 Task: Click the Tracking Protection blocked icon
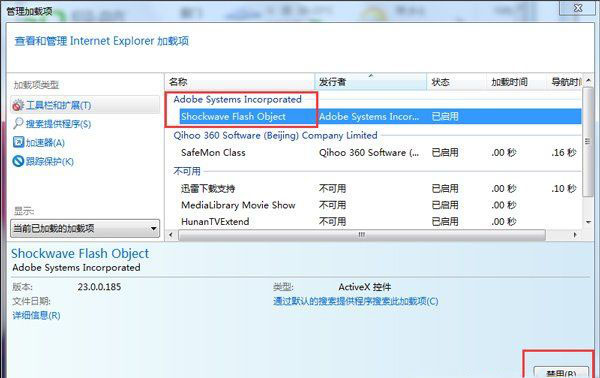(18, 161)
